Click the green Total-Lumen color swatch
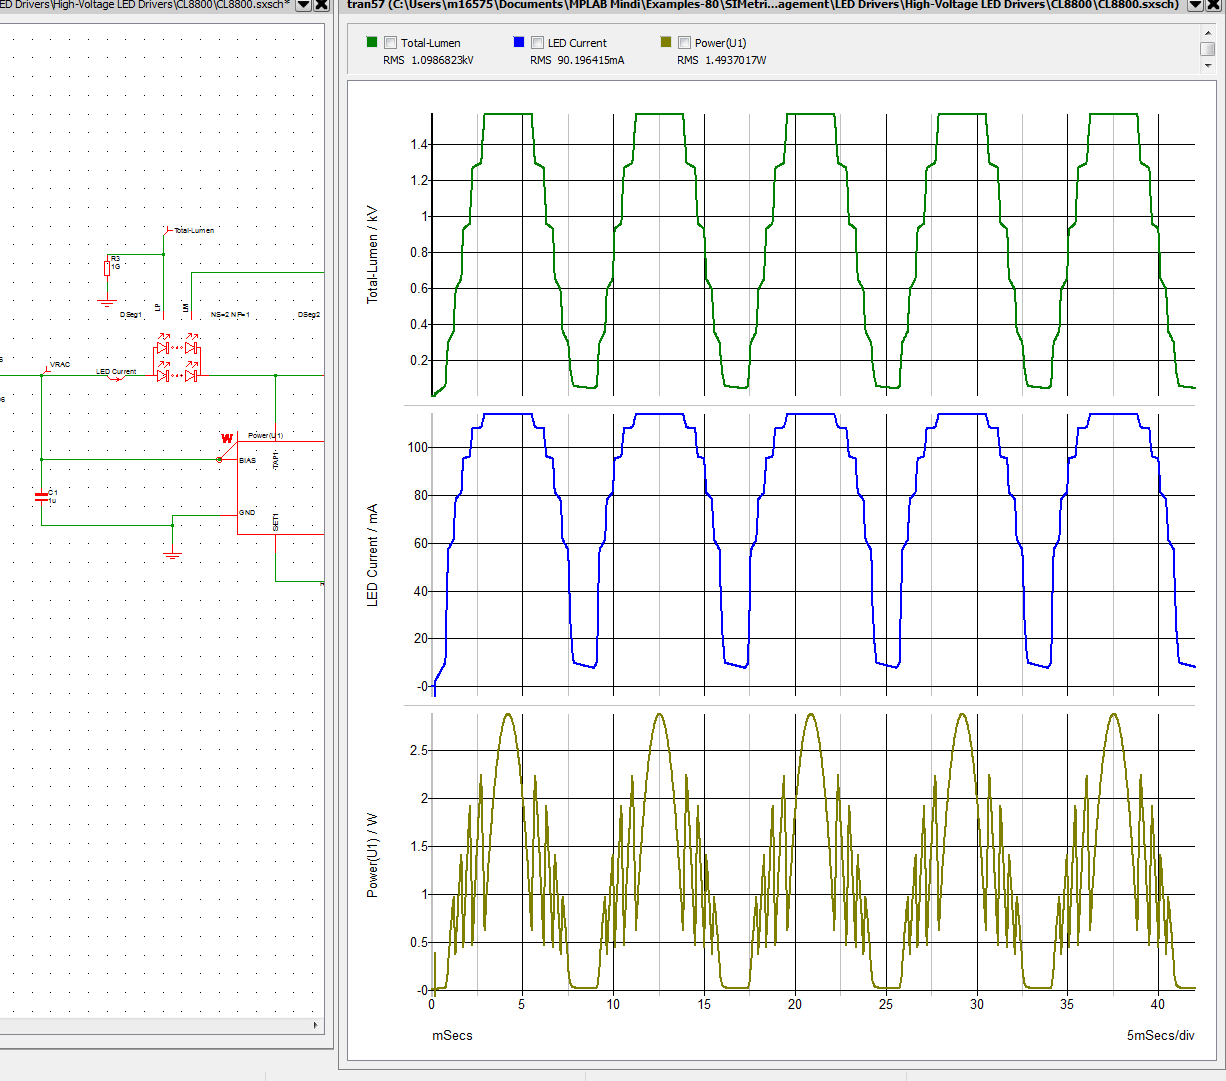Viewport: 1226px width, 1081px height. 371,42
